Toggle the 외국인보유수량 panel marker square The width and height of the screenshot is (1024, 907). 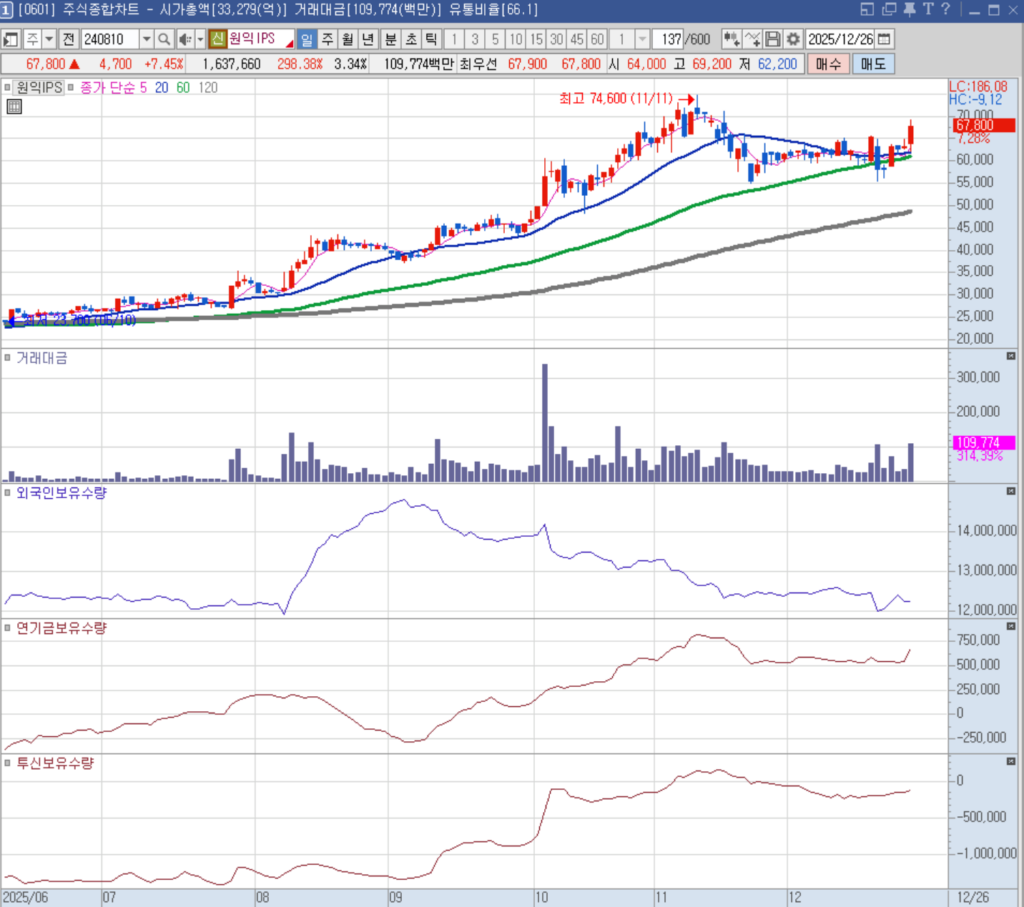[x=7, y=493]
